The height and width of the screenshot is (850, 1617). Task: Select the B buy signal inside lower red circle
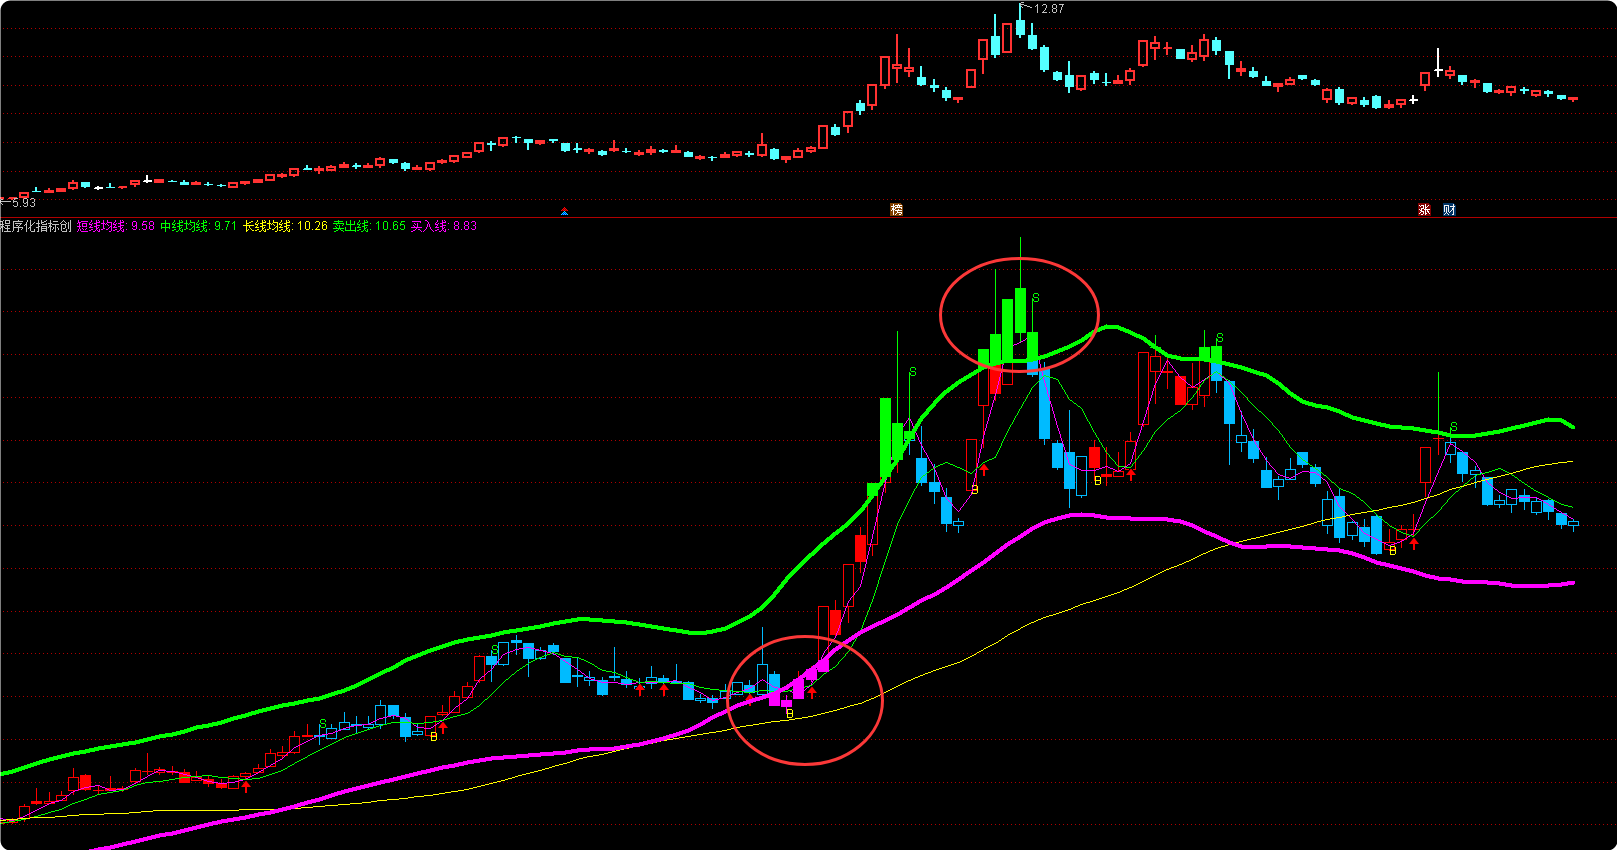point(790,714)
